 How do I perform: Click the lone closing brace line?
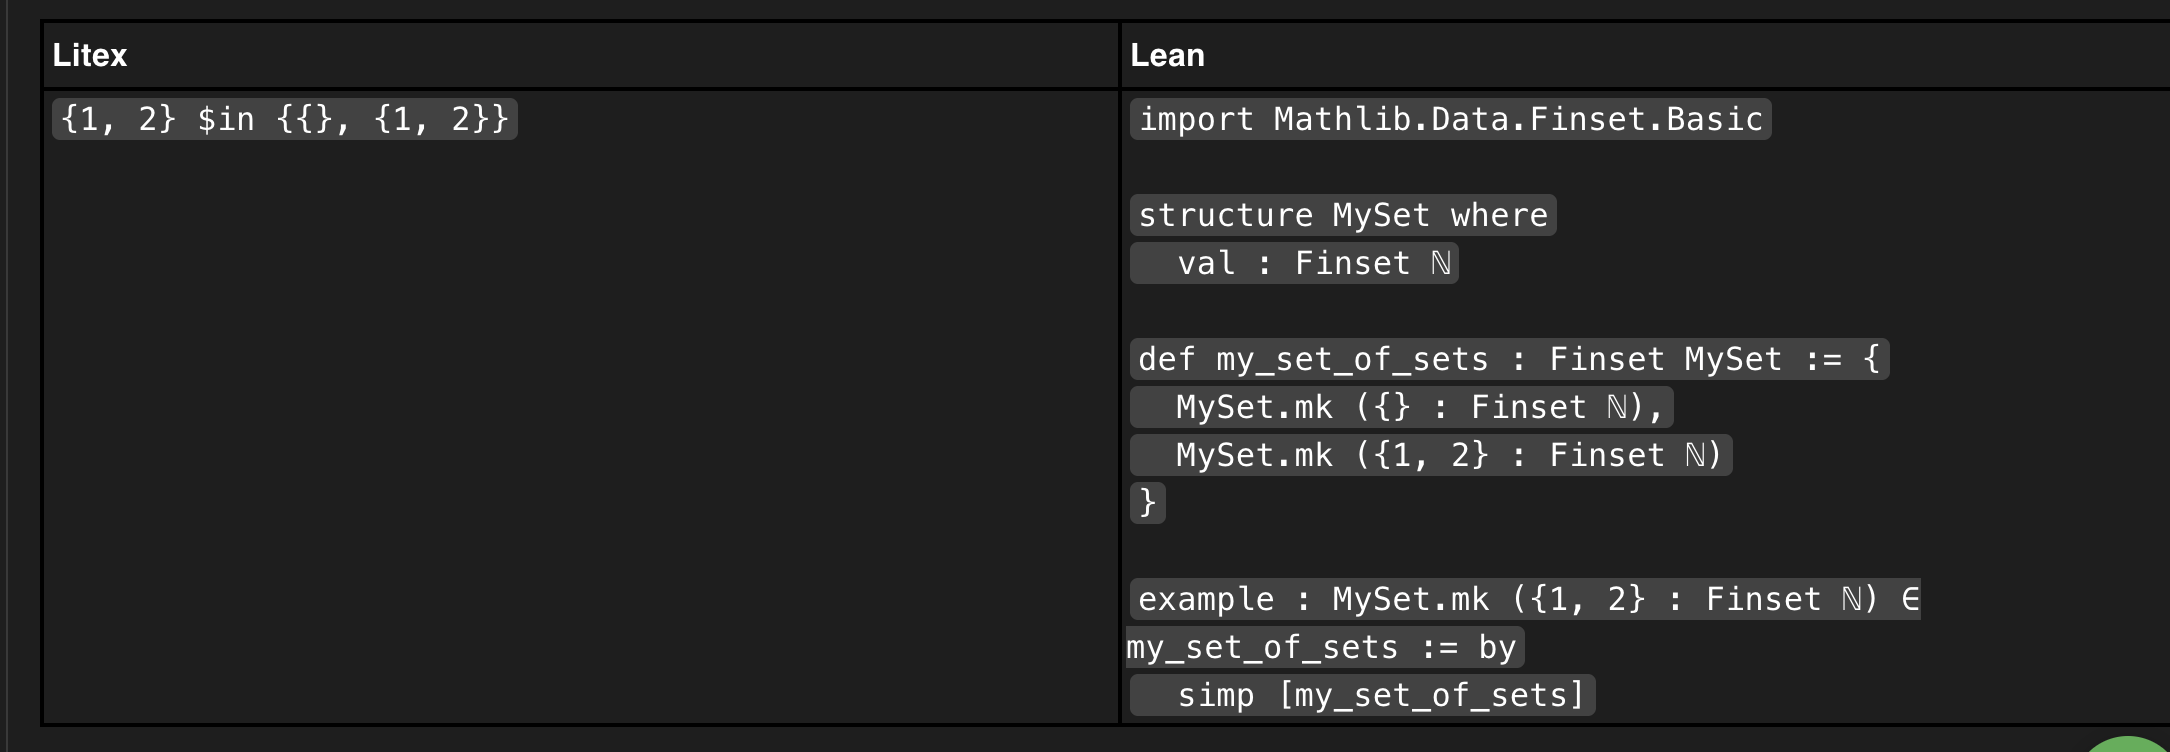click(1147, 501)
